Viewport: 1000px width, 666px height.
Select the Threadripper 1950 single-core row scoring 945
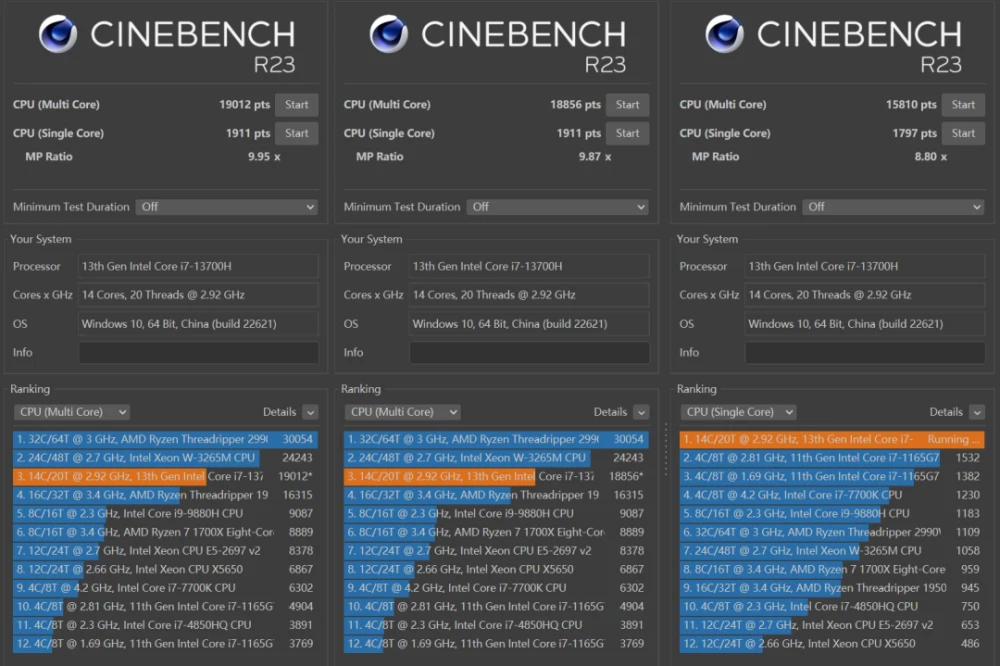832,588
